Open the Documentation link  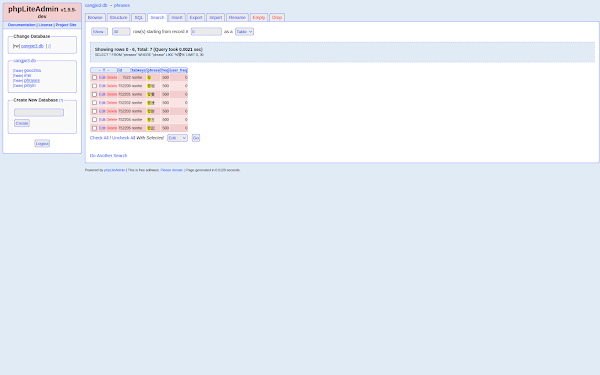(21, 25)
